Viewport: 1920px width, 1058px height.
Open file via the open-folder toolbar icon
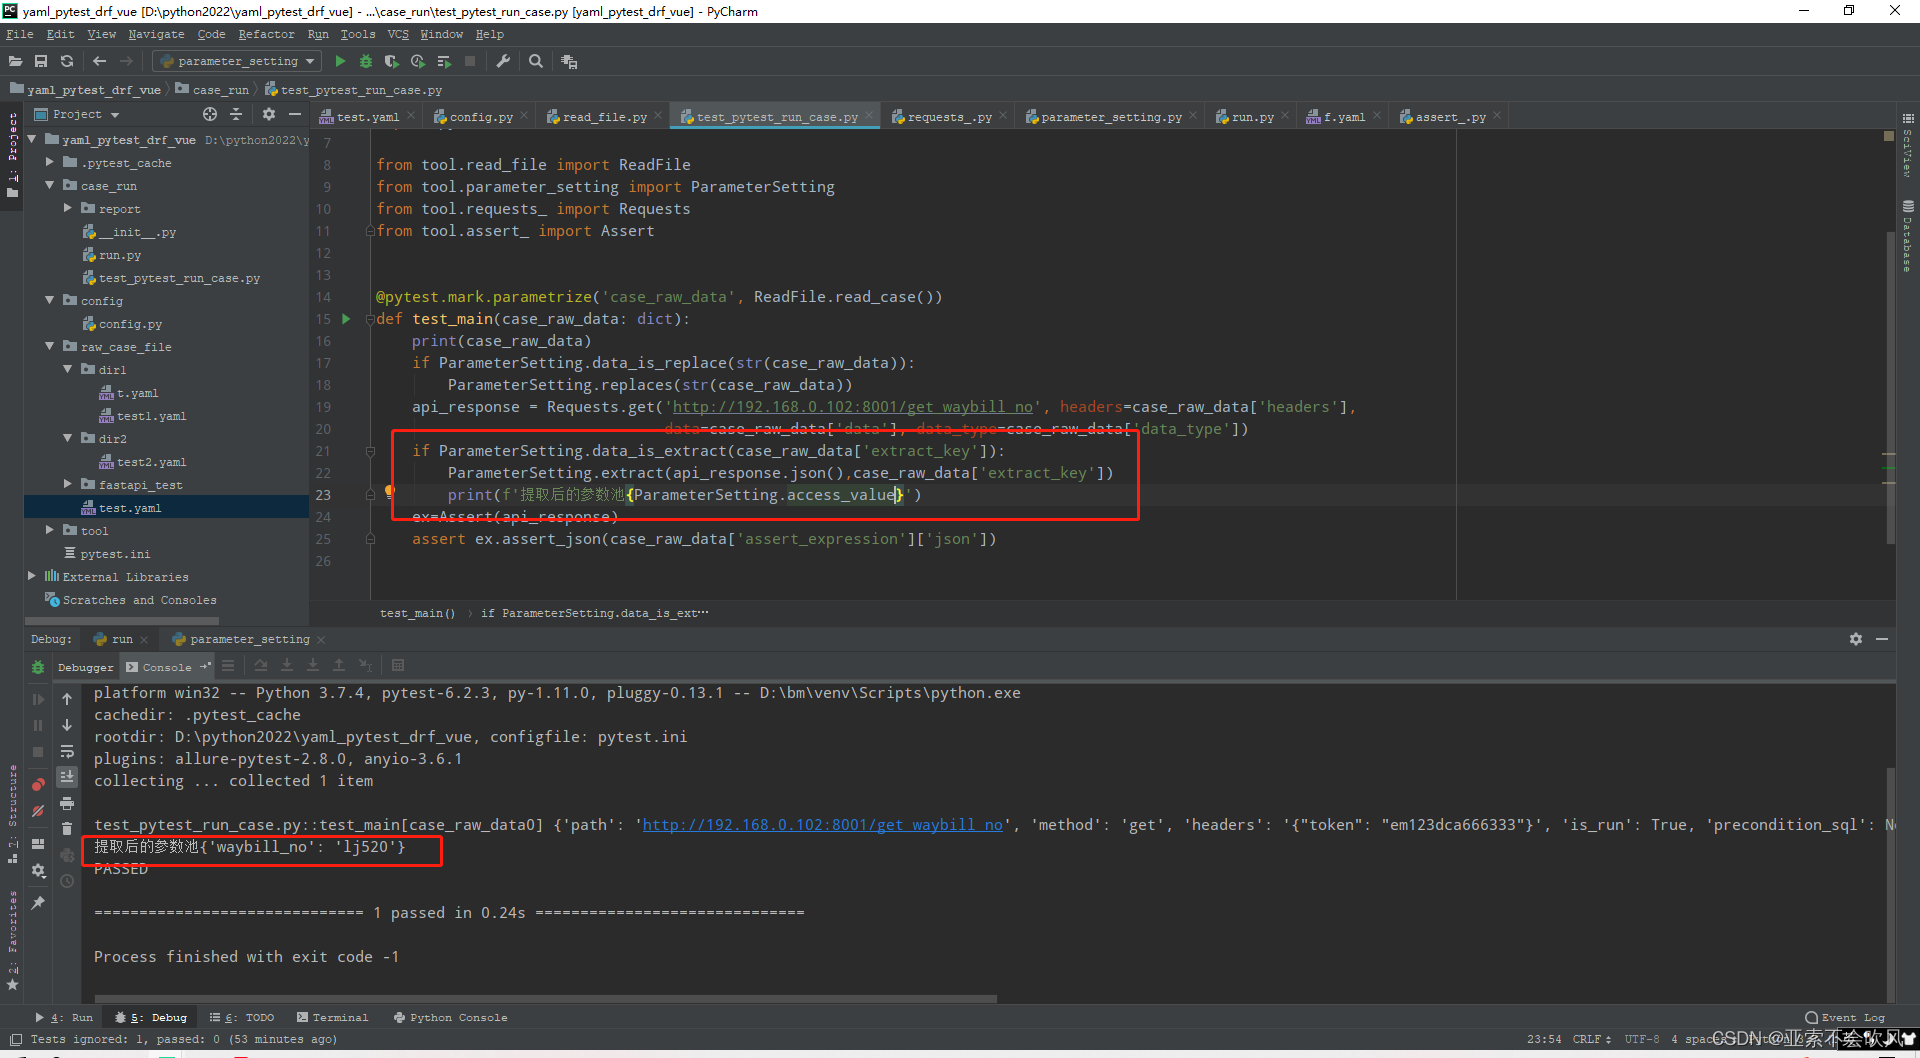(15, 61)
